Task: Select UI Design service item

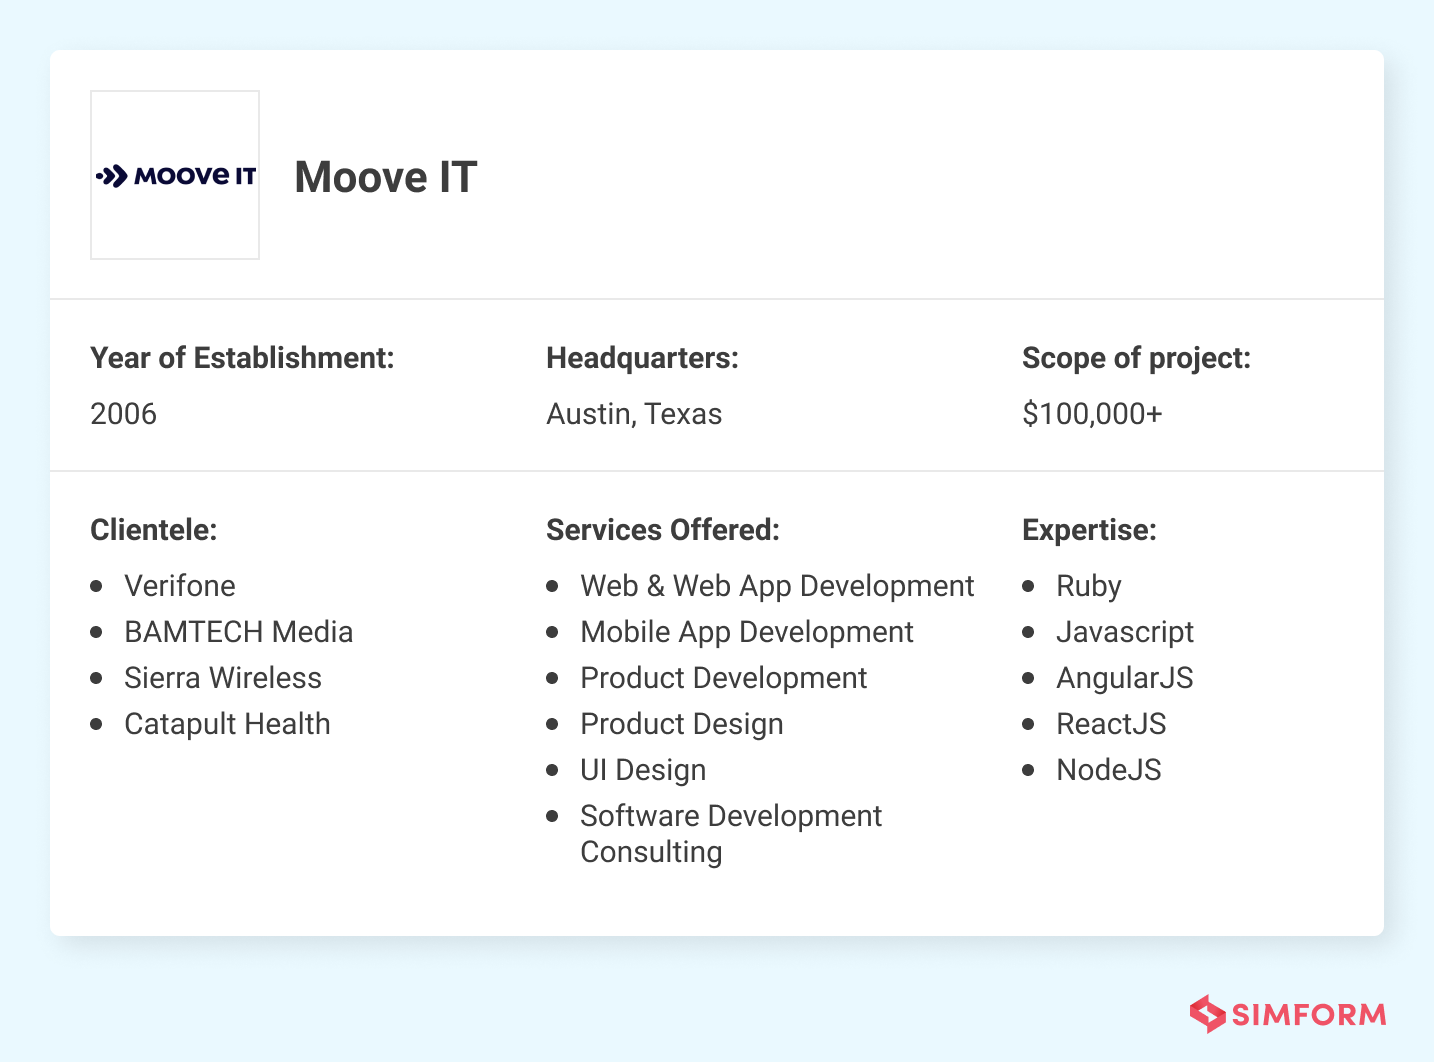Action: (643, 770)
